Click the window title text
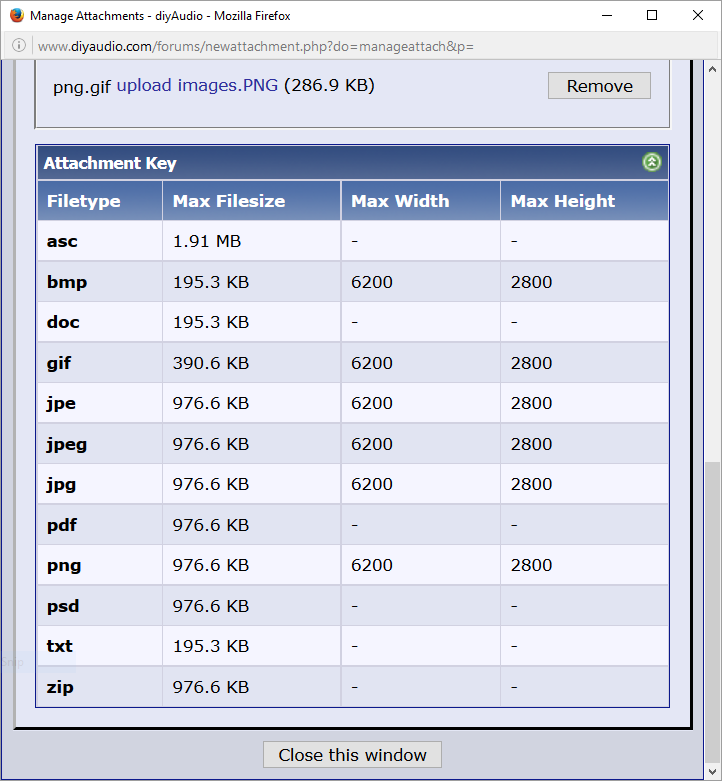This screenshot has height=781, width=722. point(160,16)
